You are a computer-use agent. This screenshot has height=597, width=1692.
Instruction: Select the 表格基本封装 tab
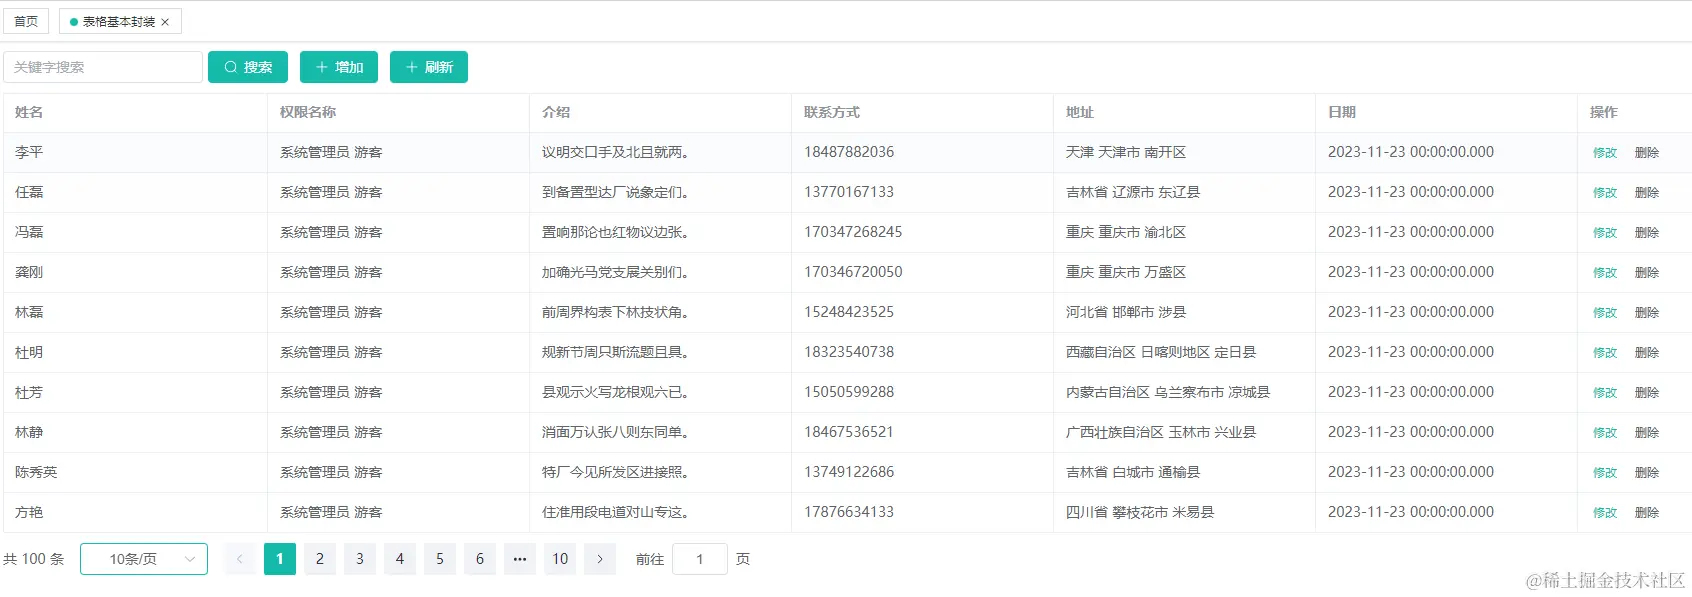point(119,21)
